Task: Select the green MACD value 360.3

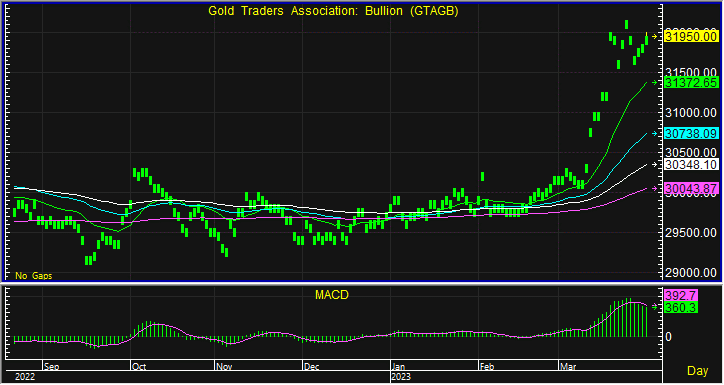Action: coord(681,307)
